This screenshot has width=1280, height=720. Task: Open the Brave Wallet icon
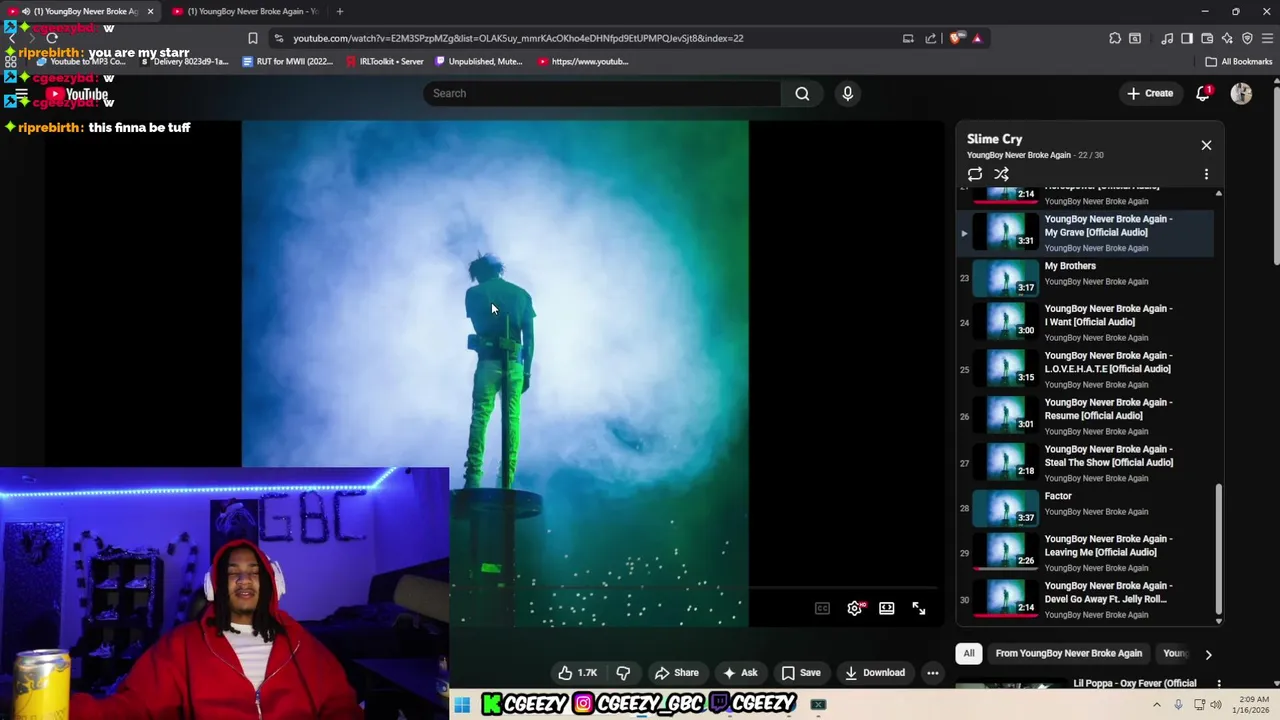click(1207, 38)
